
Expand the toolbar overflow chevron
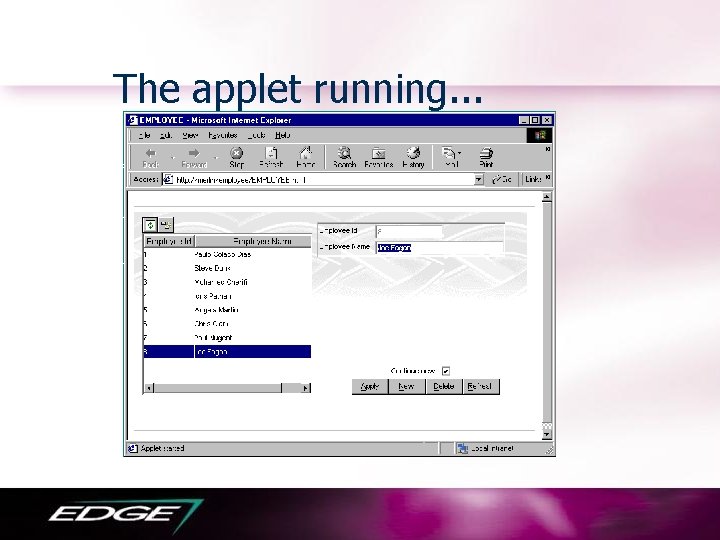(548, 149)
